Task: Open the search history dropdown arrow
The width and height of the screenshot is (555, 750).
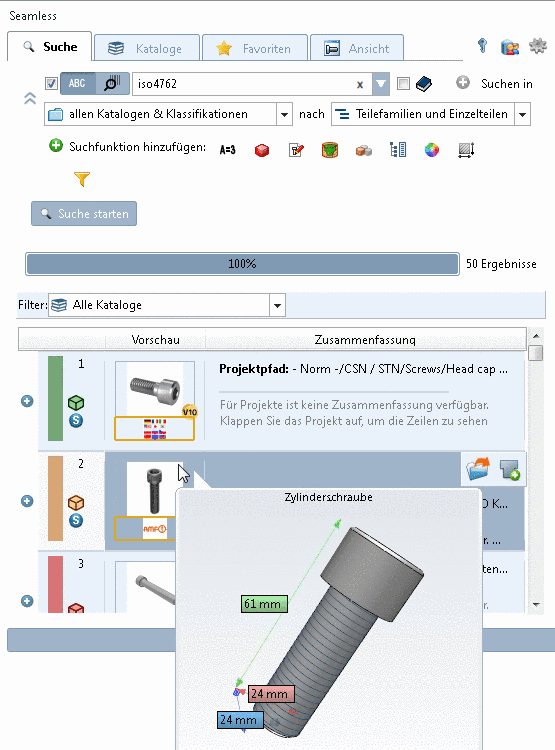Action: tap(381, 84)
